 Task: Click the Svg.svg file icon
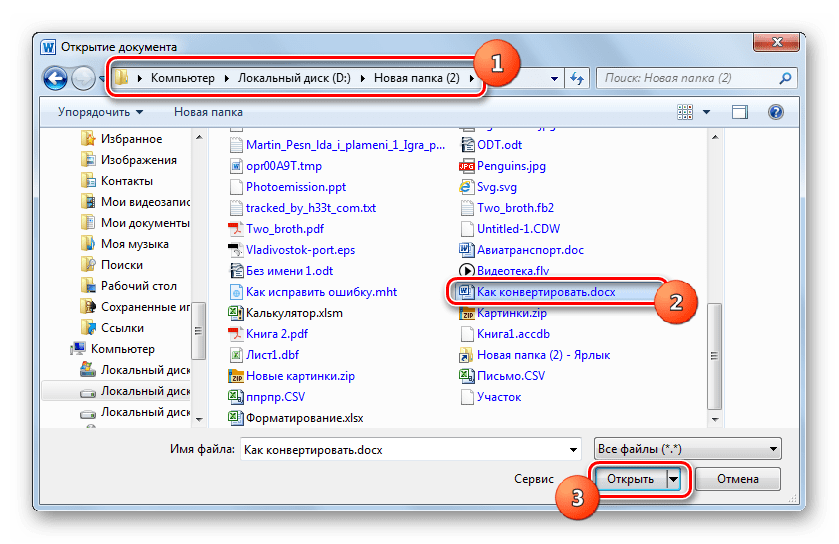[467, 187]
